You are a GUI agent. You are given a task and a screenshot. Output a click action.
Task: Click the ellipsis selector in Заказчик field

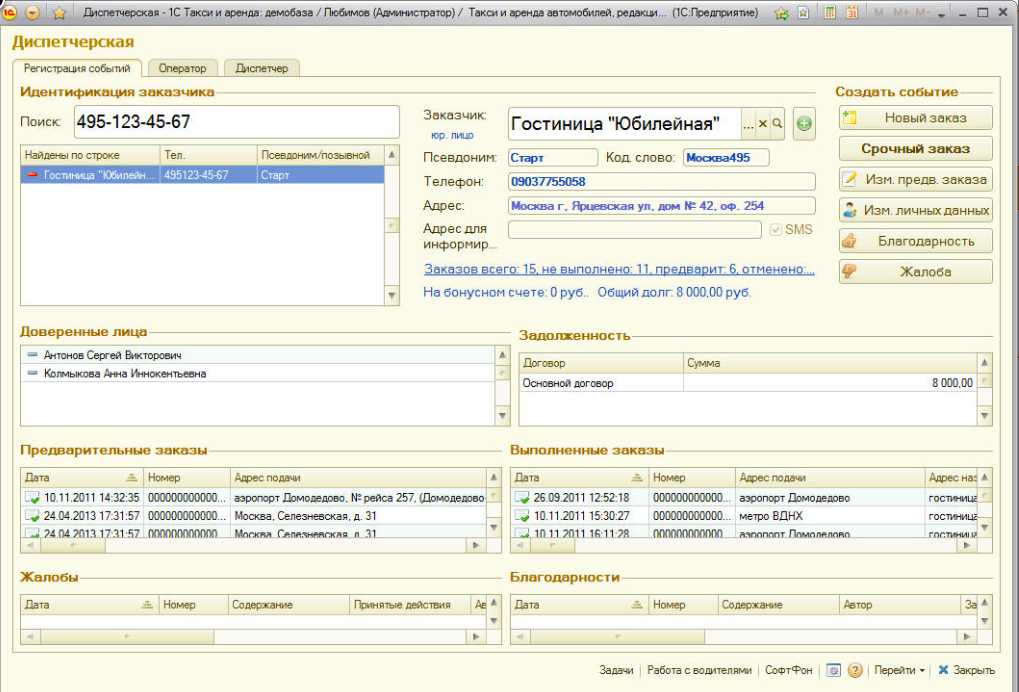point(748,124)
